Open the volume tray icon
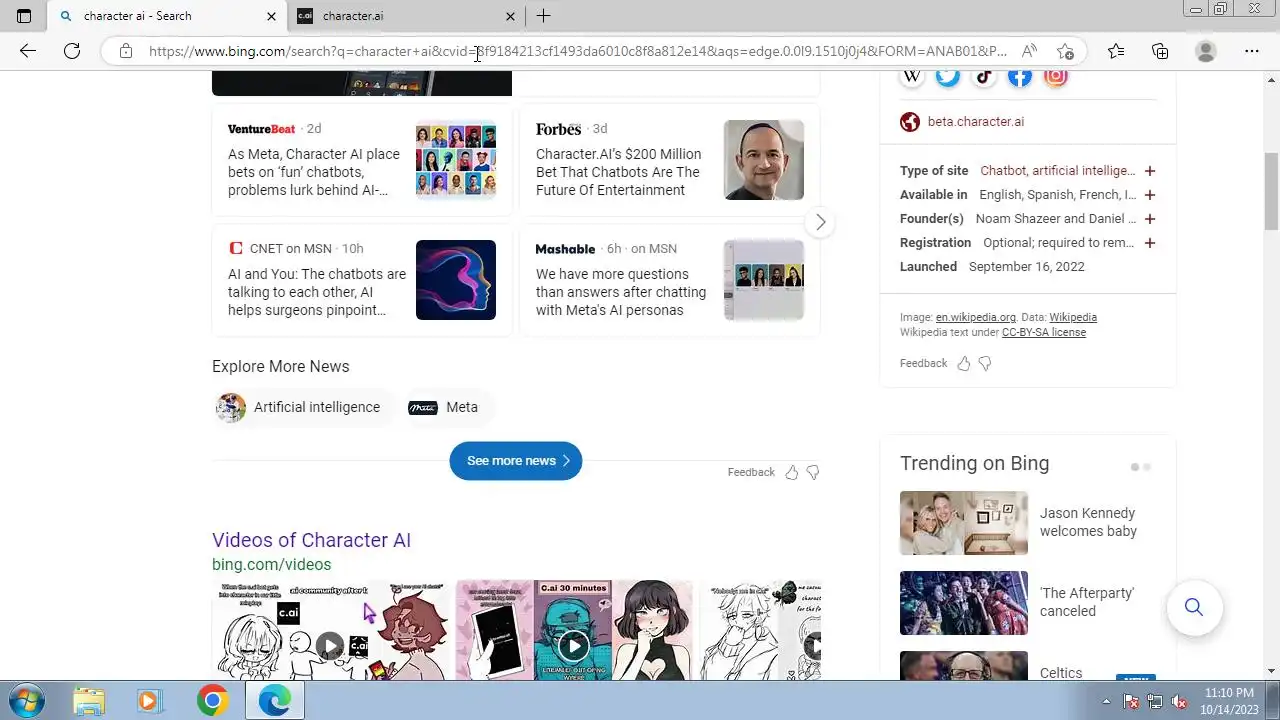This screenshot has width=1280, height=720. [1179, 702]
